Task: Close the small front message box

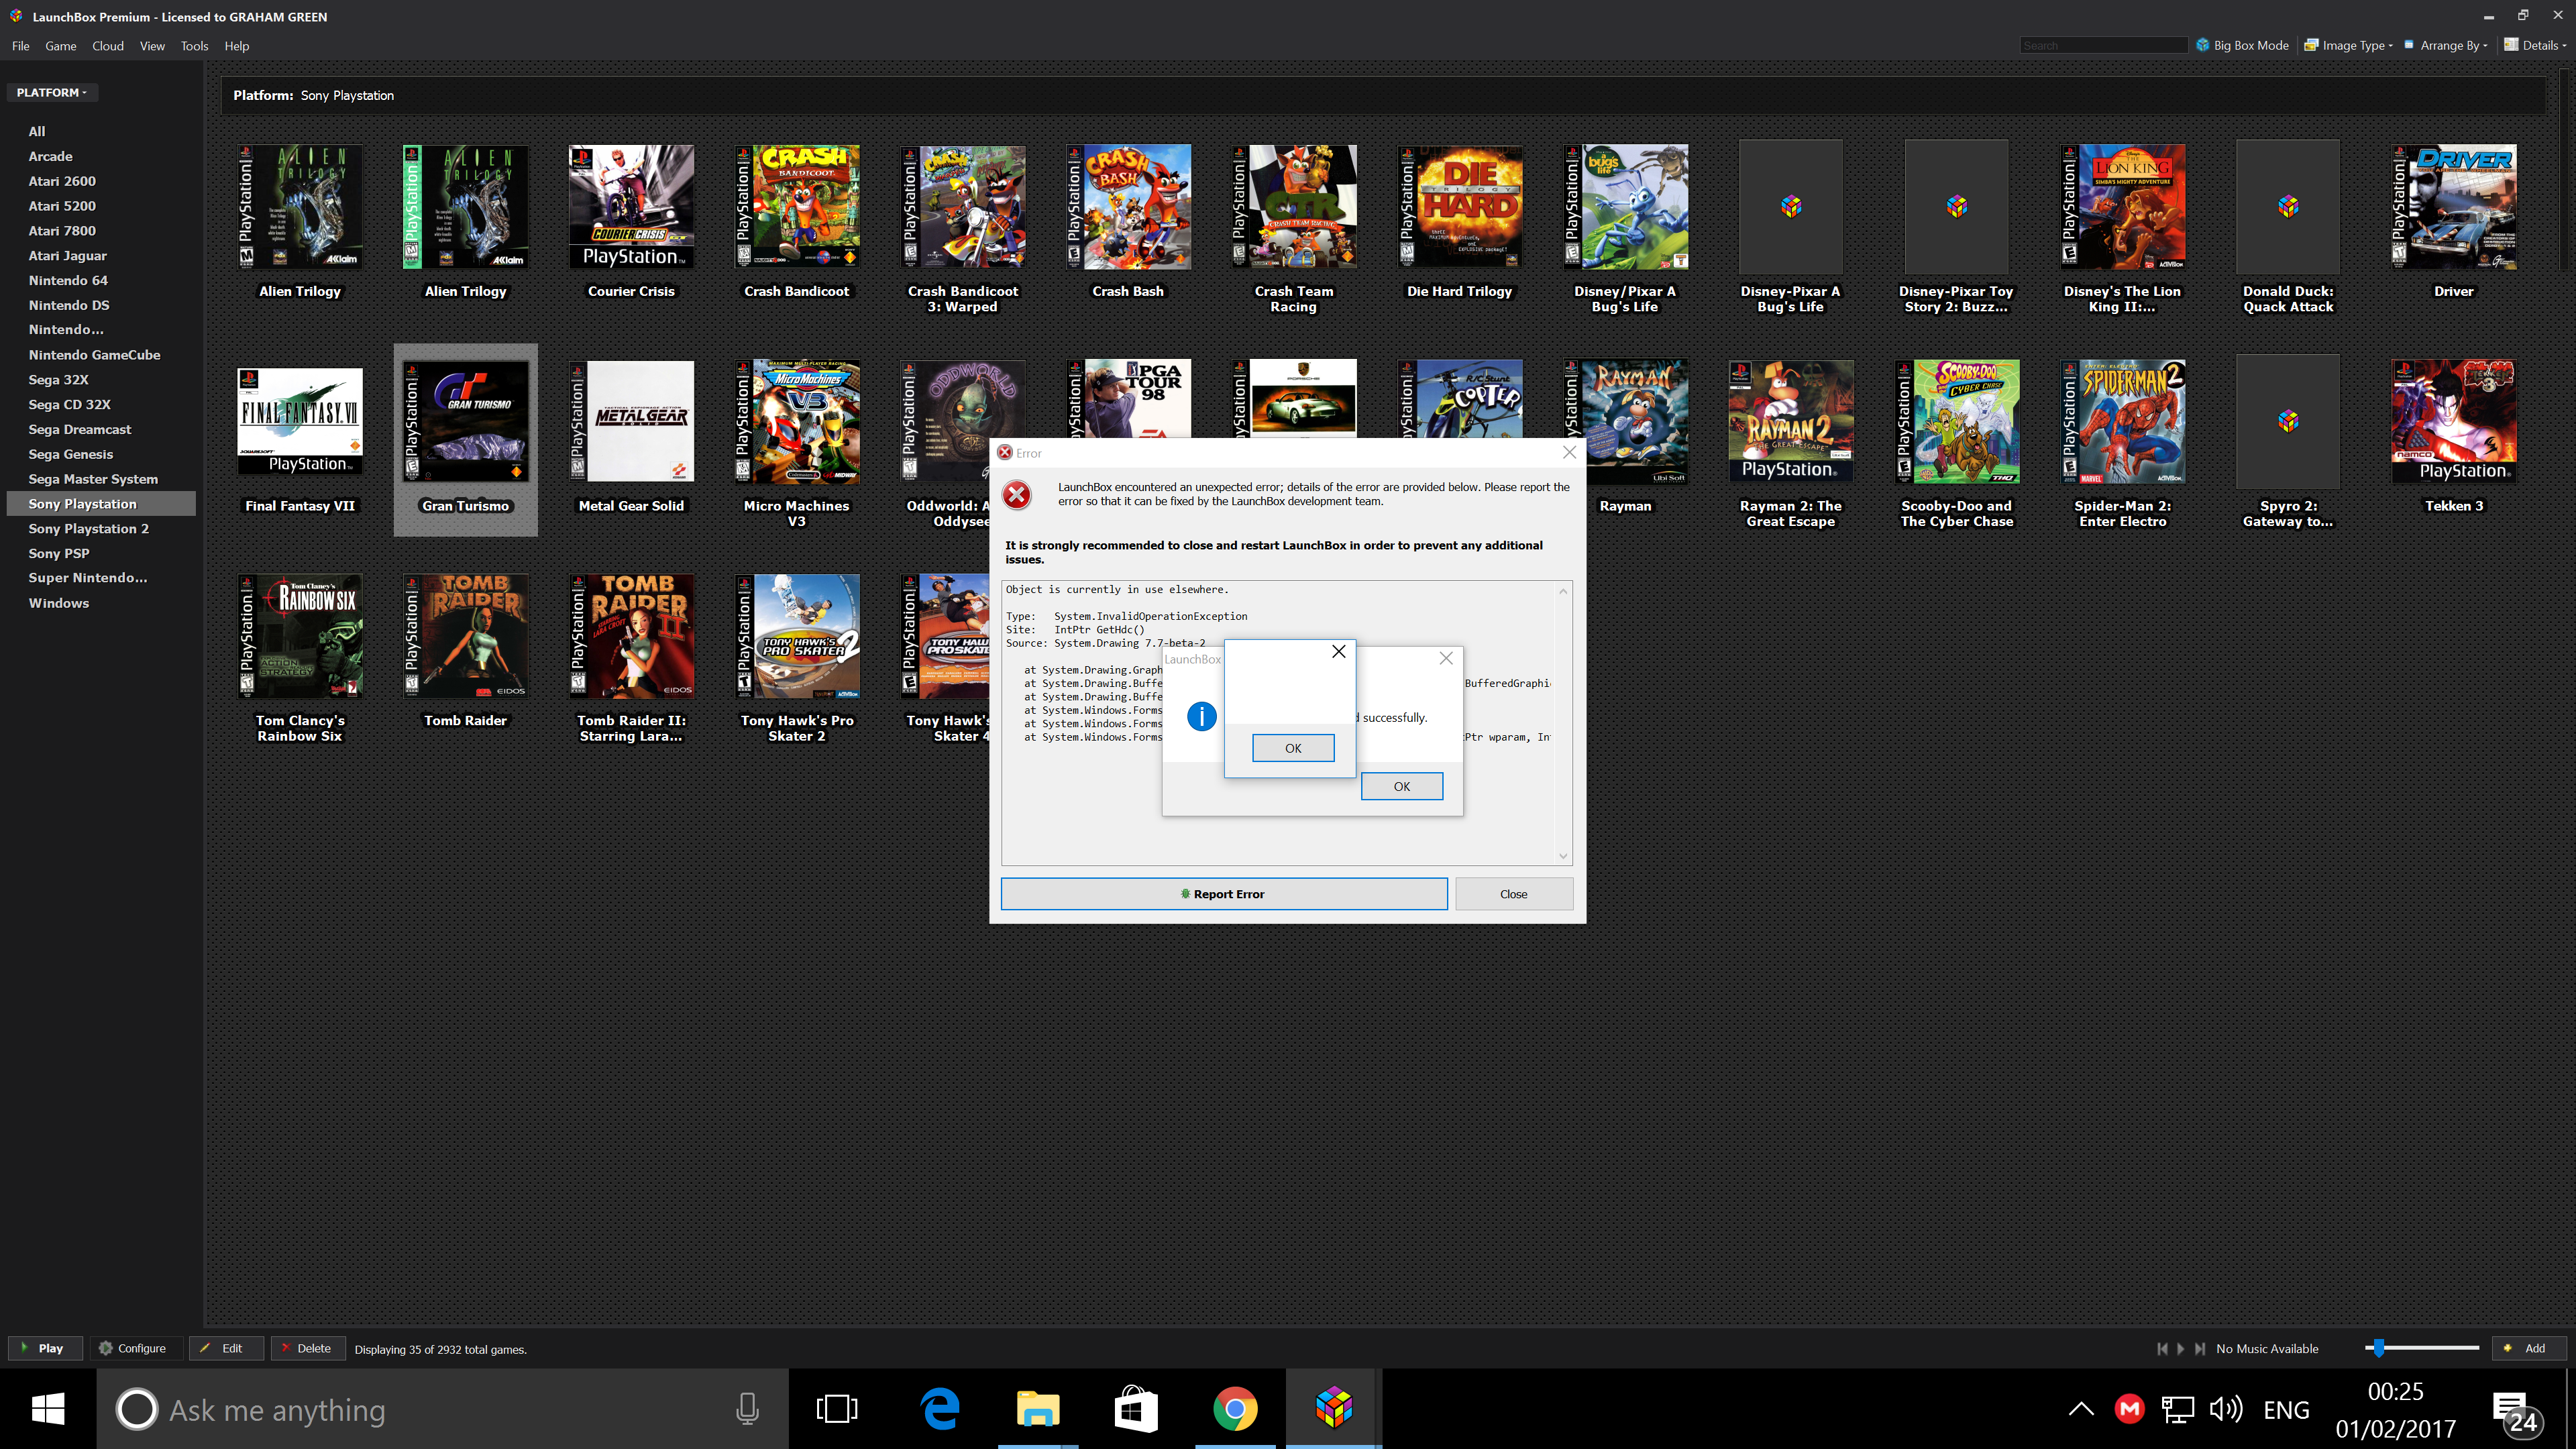Action: 1338,651
